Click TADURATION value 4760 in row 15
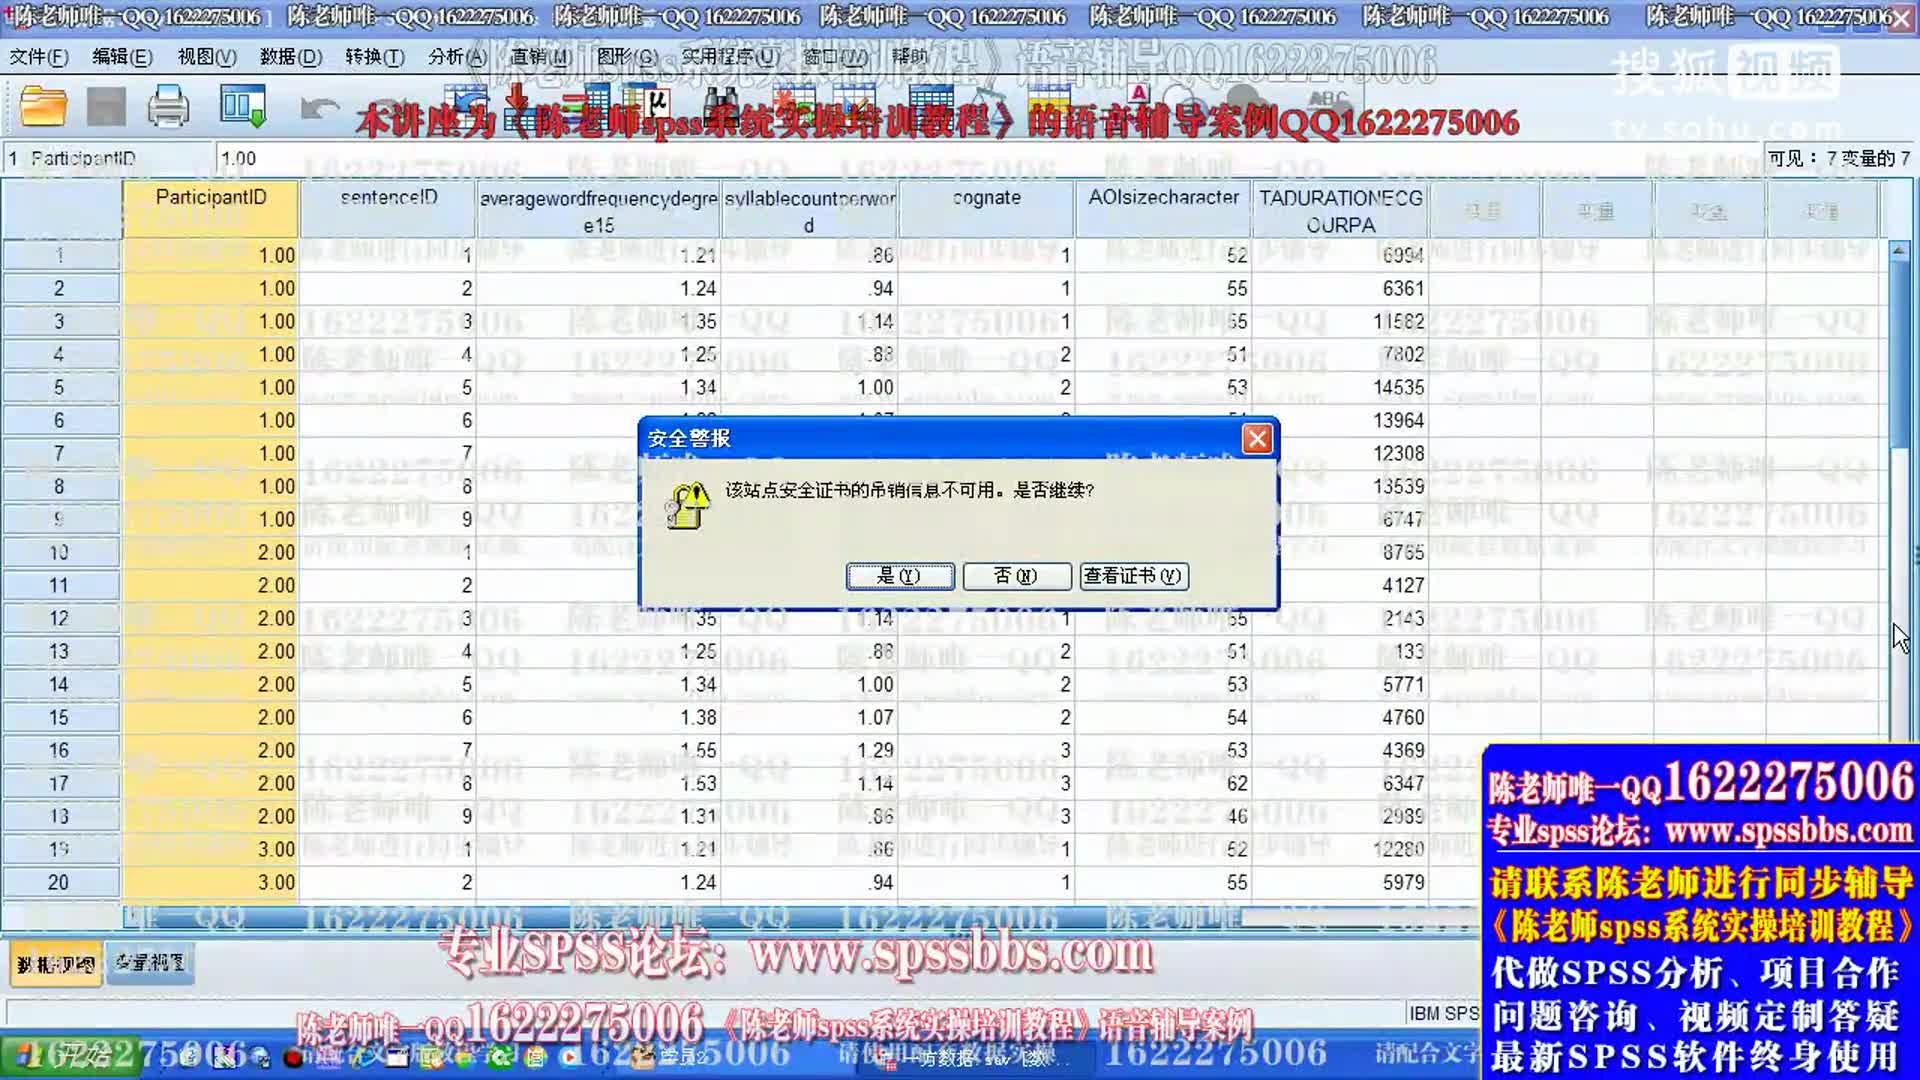 coord(1340,717)
